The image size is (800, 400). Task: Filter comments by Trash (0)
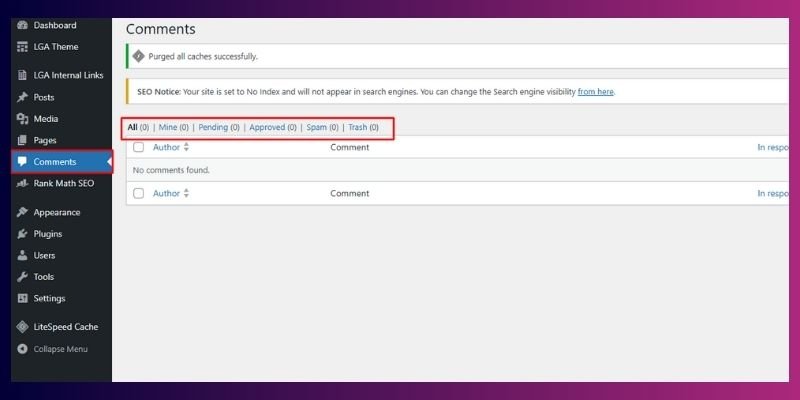click(x=363, y=127)
